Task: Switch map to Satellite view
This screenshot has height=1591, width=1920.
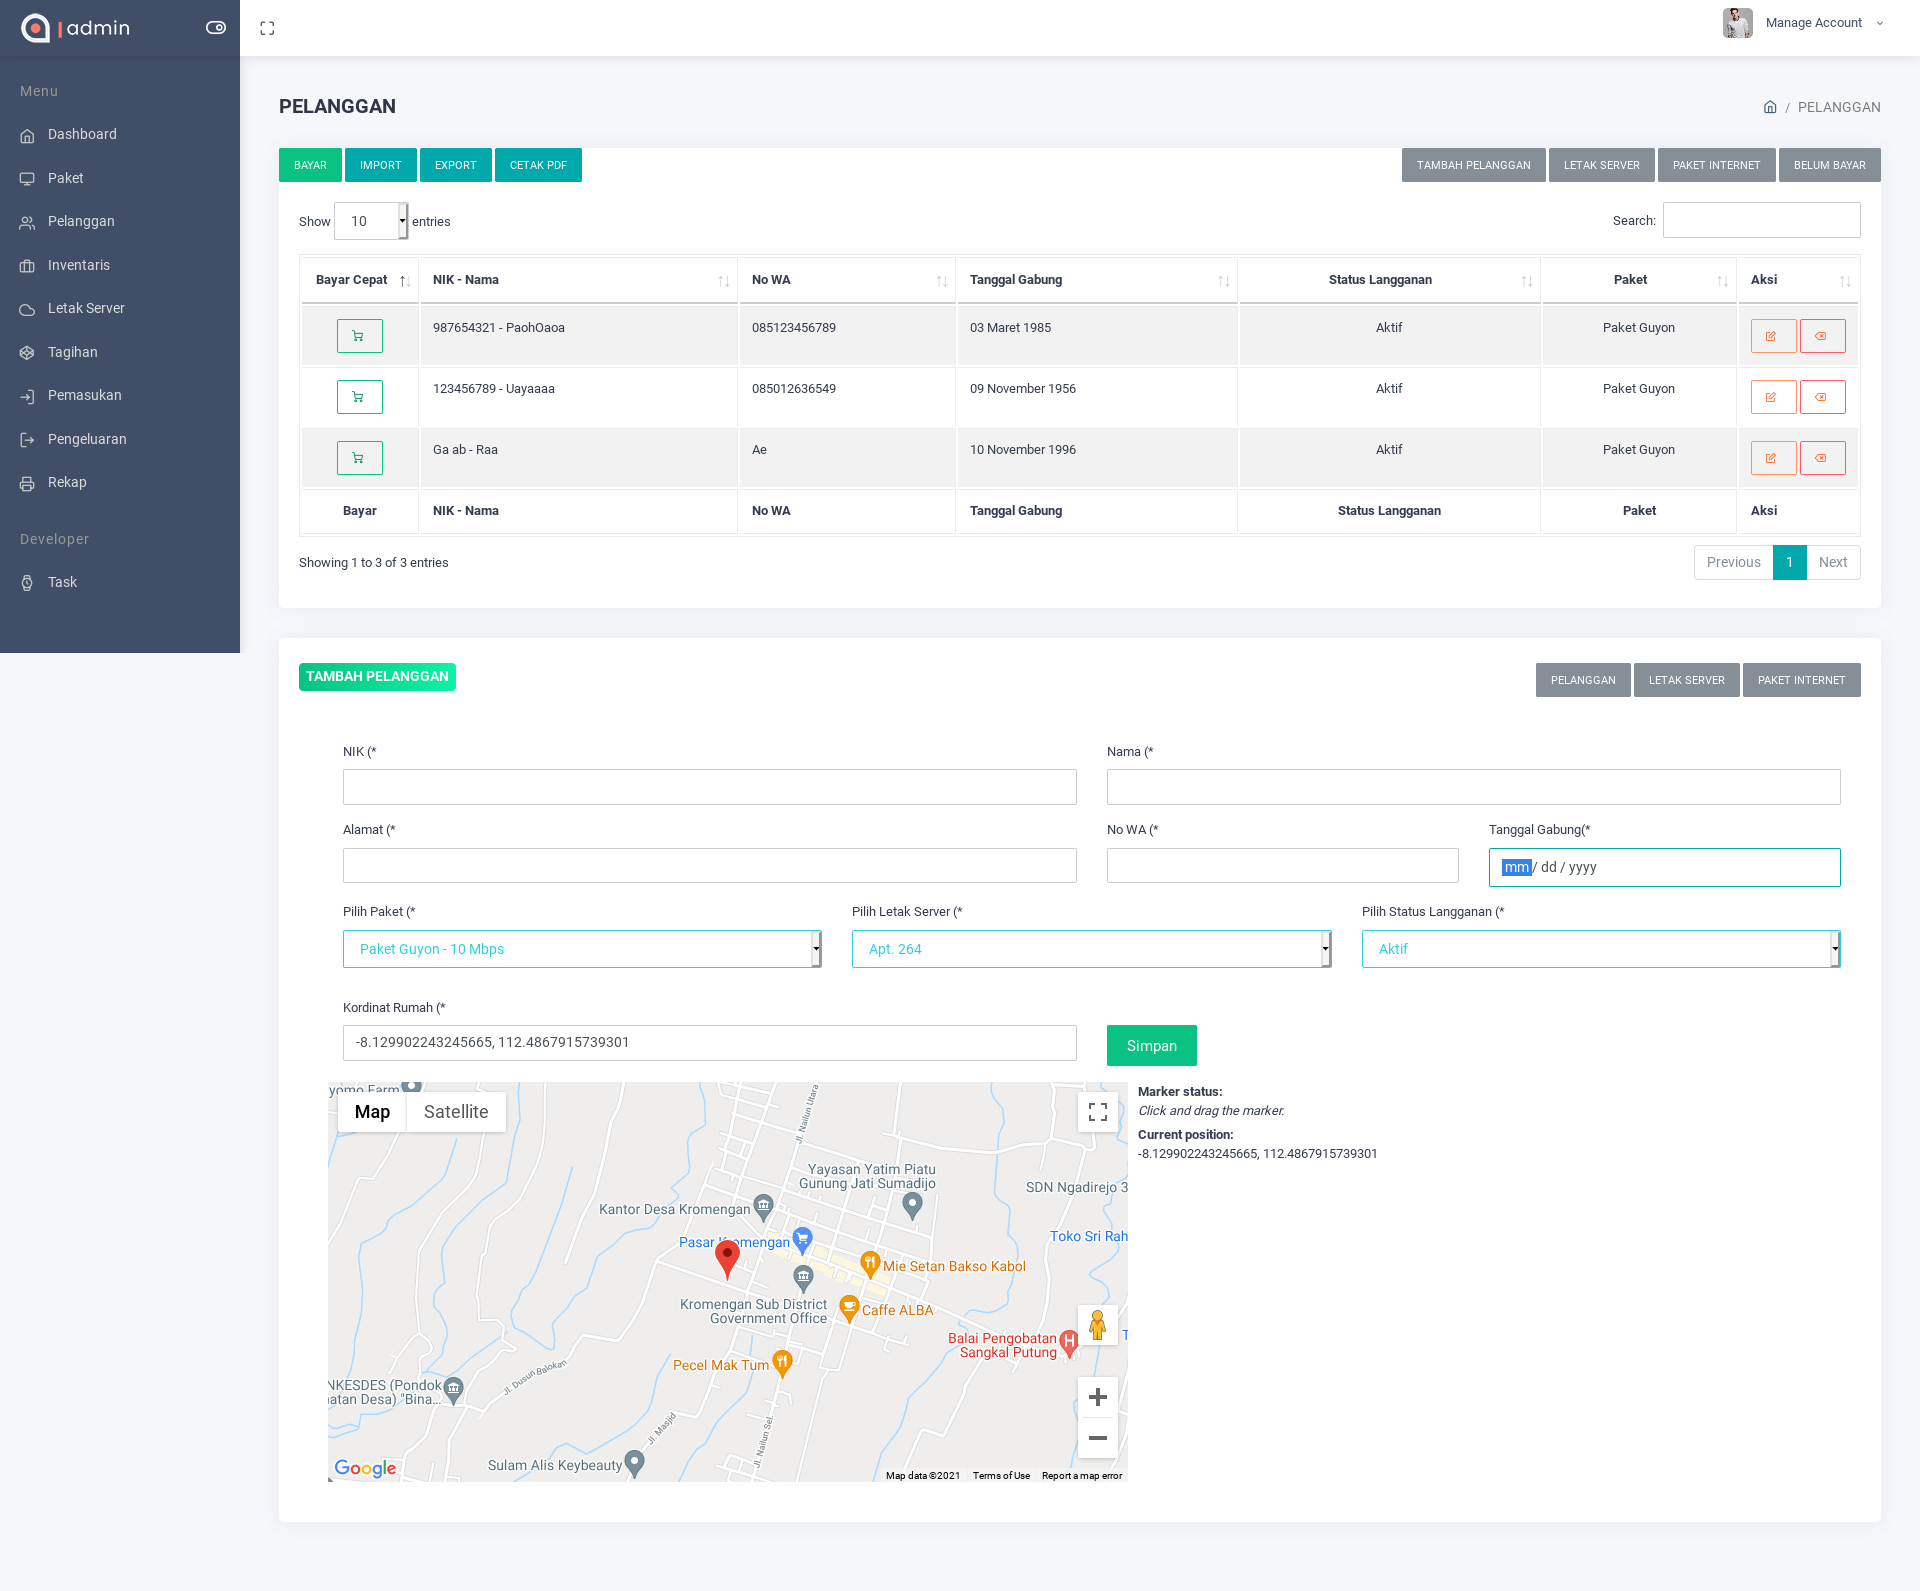Action: point(456,1112)
